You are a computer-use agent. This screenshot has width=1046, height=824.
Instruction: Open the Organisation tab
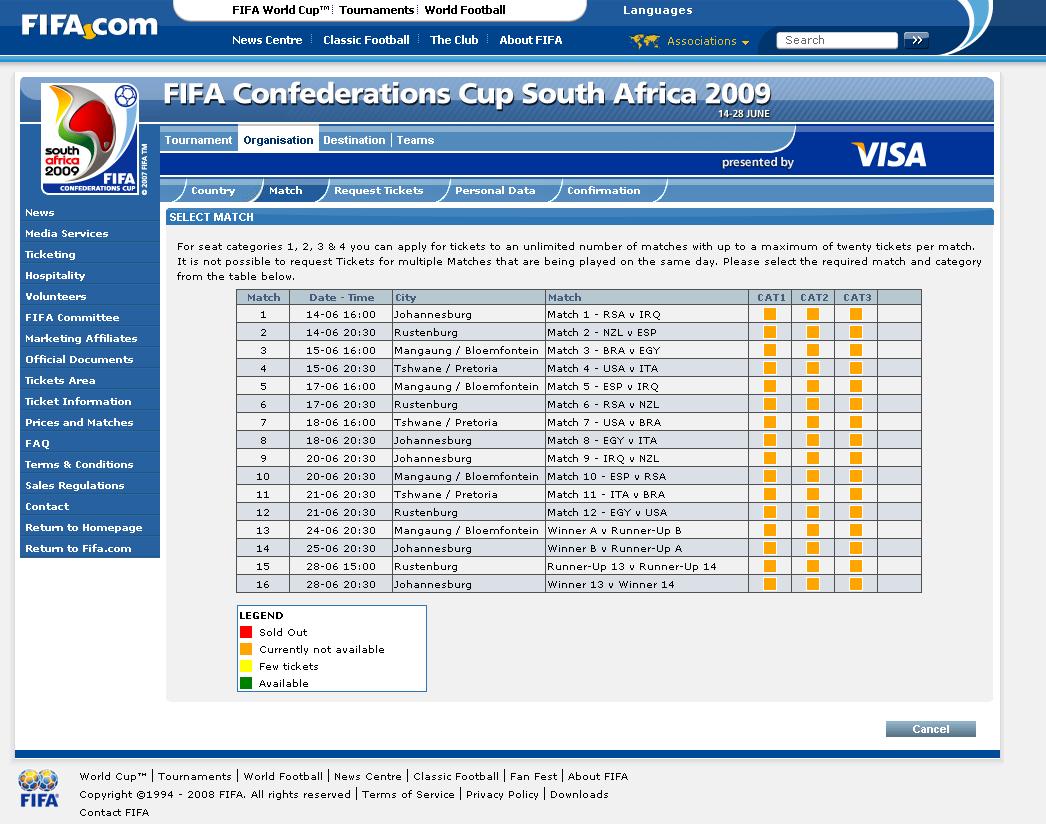point(278,140)
